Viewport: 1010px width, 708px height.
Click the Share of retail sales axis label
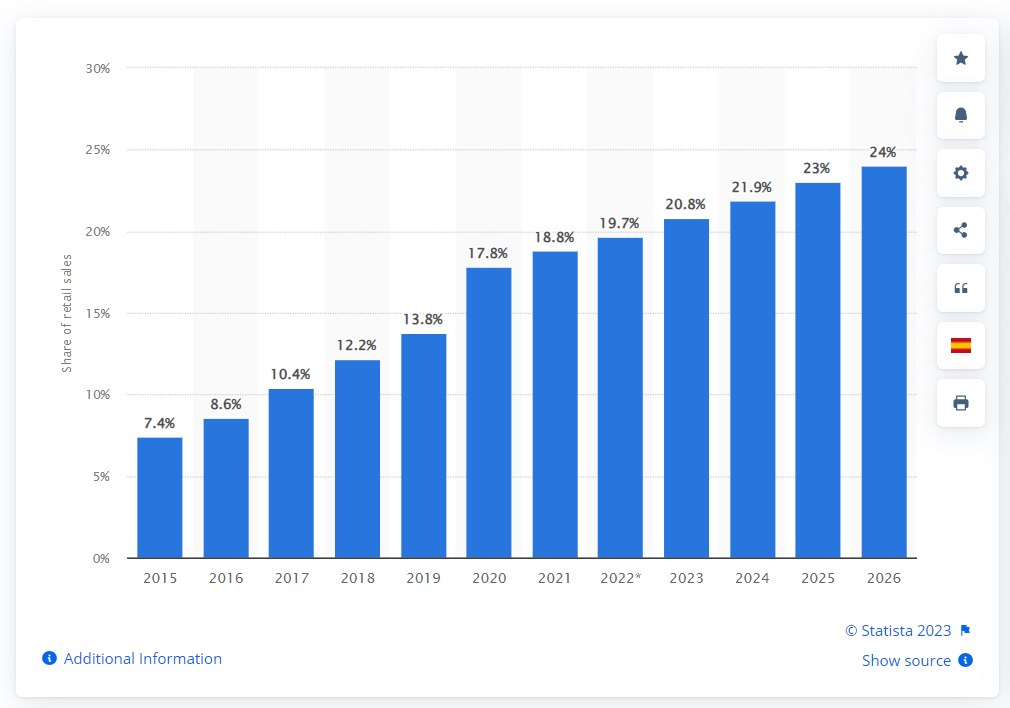(x=67, y=313)
